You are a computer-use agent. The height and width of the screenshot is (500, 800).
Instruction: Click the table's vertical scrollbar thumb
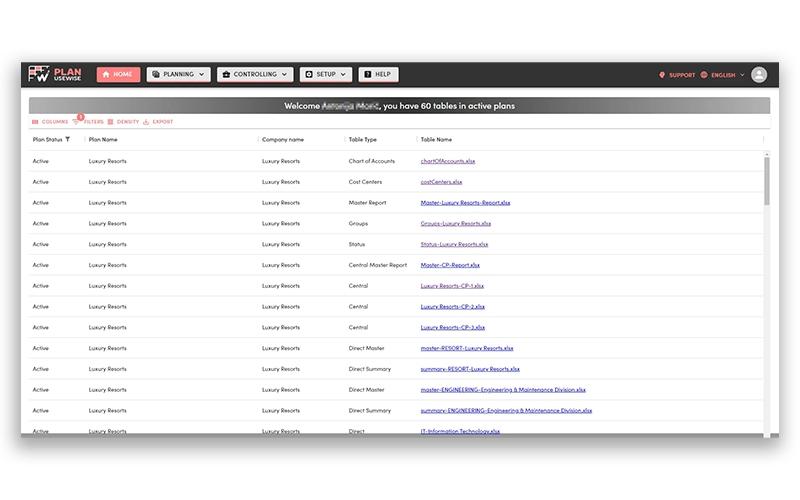pos(766,181)
